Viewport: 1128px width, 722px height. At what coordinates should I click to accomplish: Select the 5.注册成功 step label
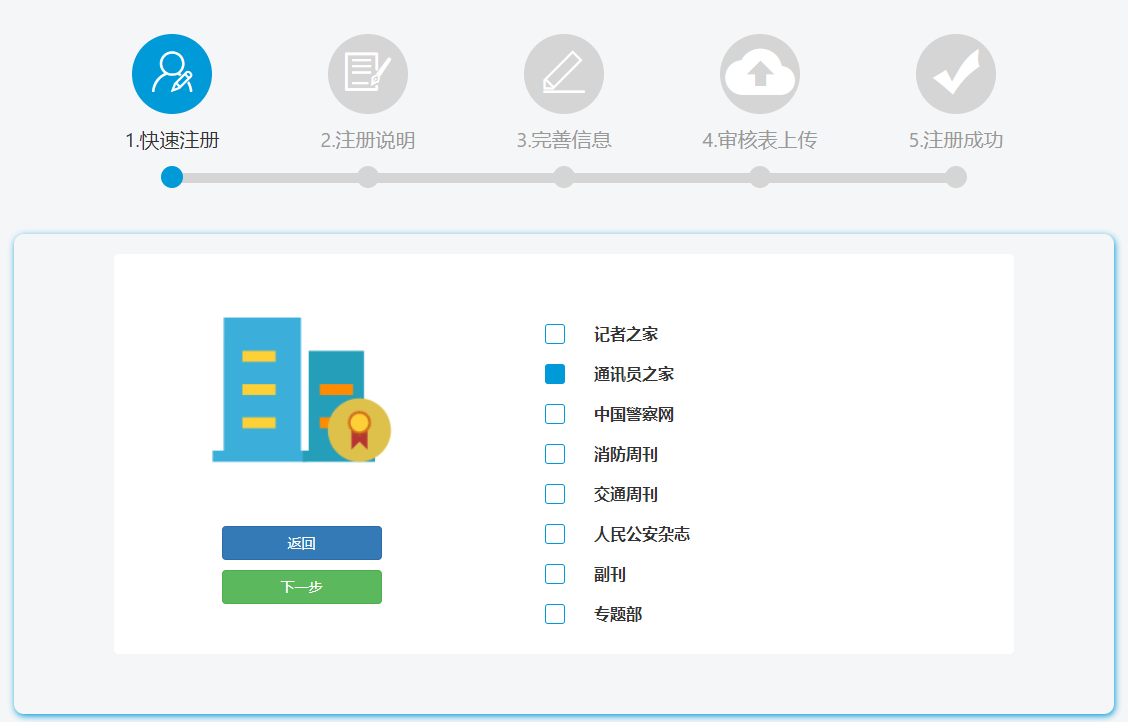(955, 140)
